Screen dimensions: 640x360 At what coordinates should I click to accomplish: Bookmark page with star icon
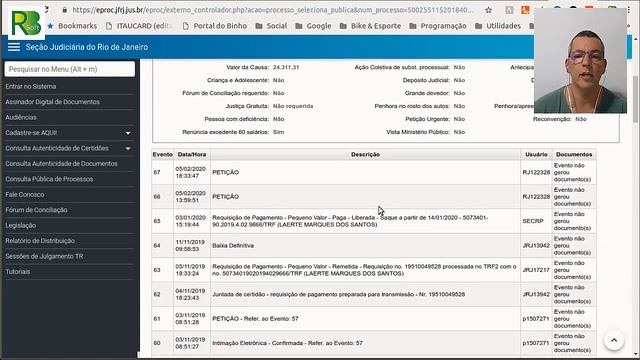point(488,10)
